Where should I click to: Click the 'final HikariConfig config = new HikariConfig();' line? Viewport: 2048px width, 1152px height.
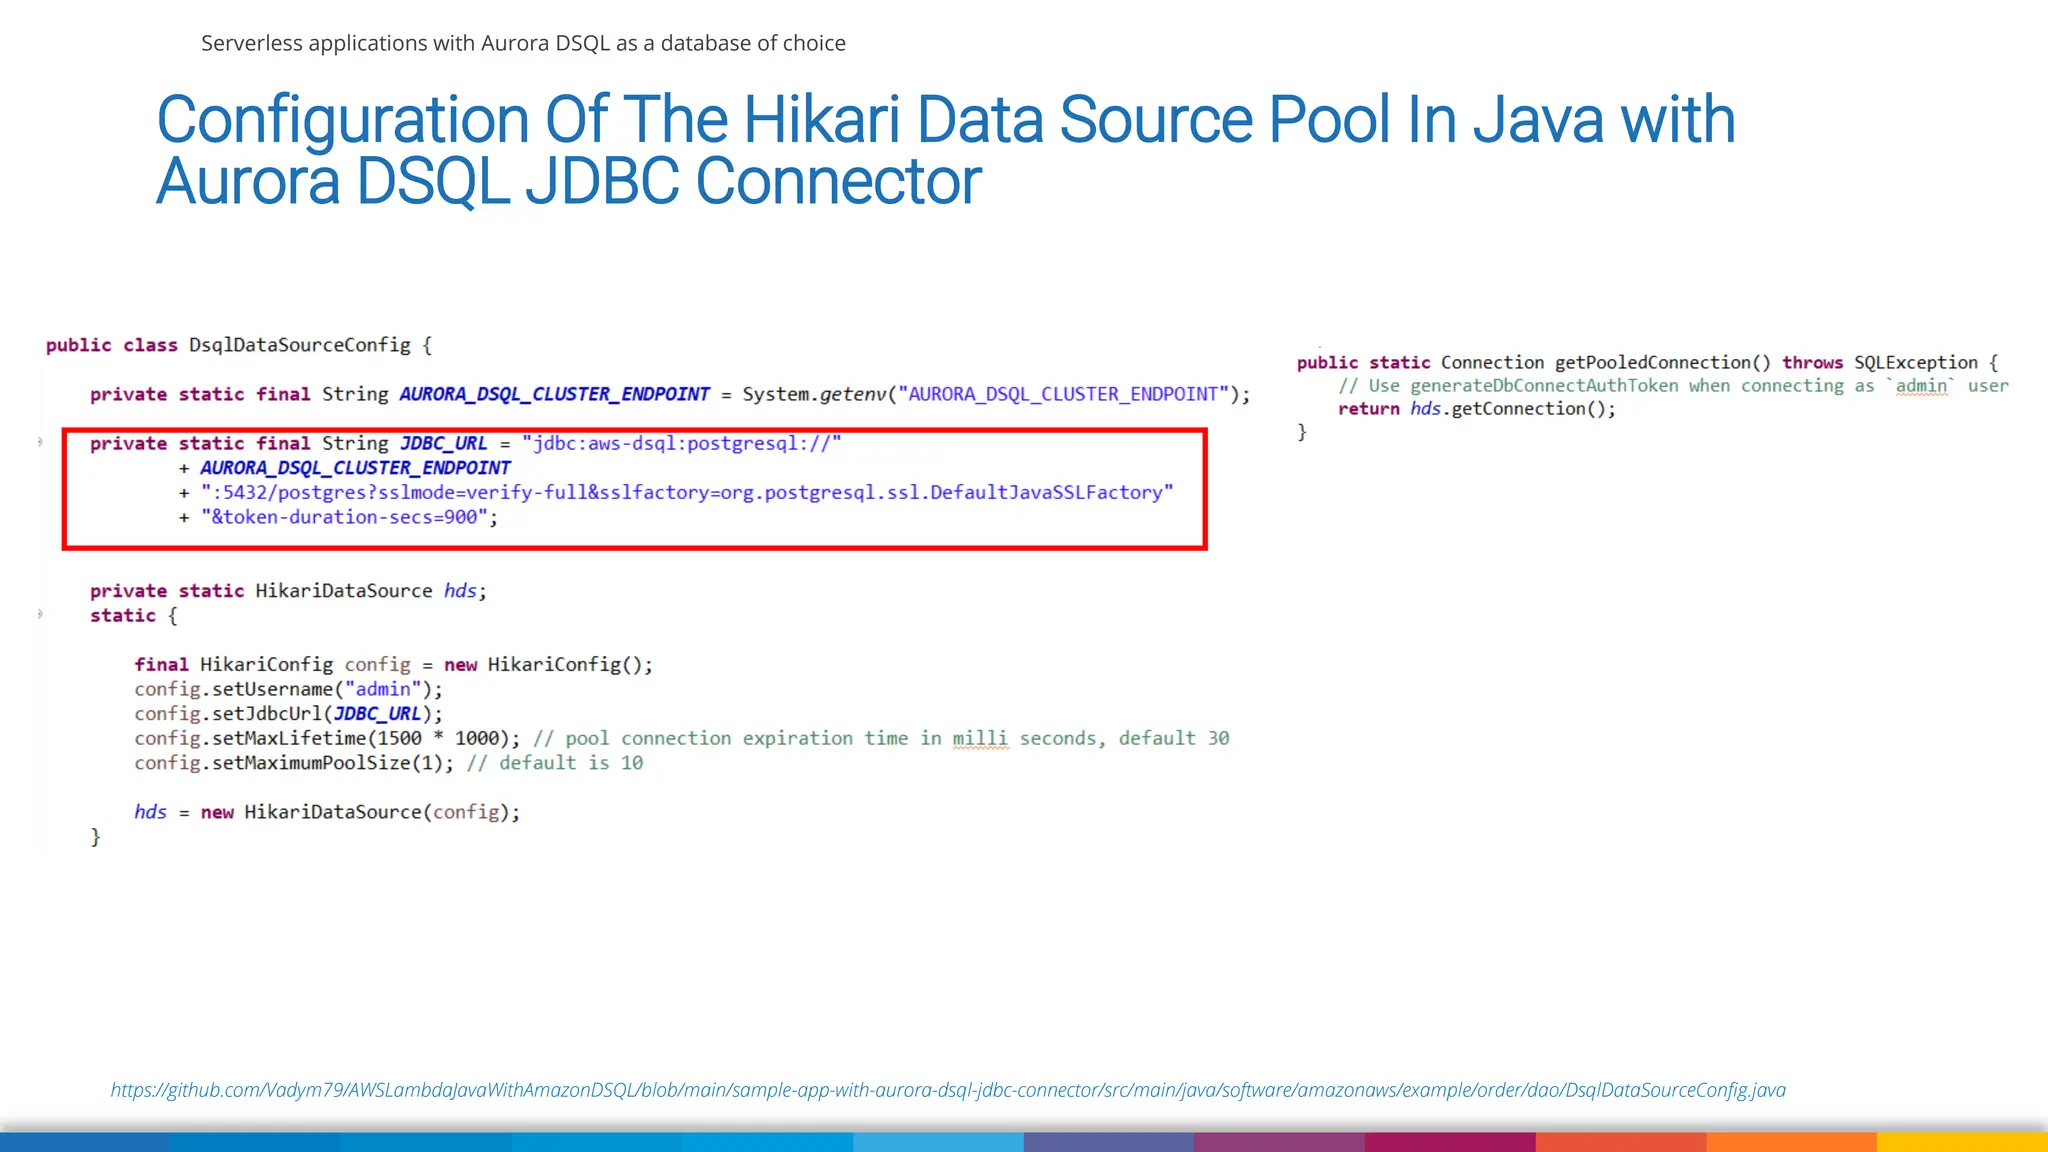(x=394, y=665)
